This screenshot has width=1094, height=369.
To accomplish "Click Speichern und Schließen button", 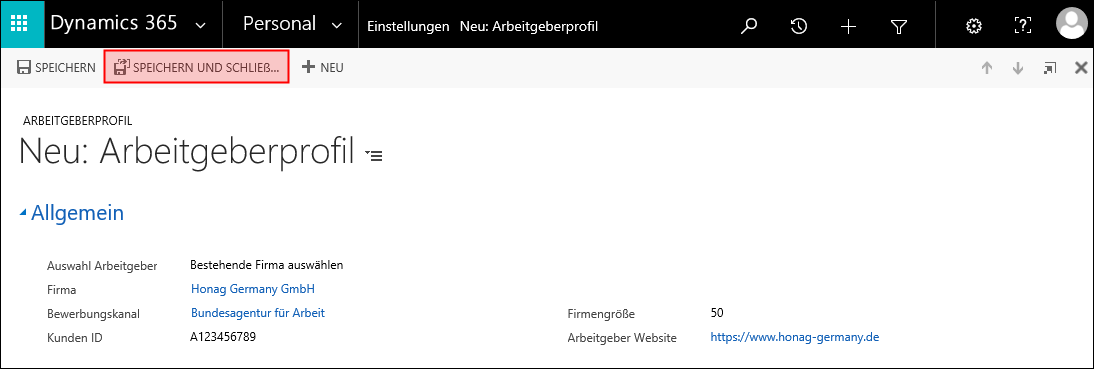I will pyautogui.click(x=196, y=68).
